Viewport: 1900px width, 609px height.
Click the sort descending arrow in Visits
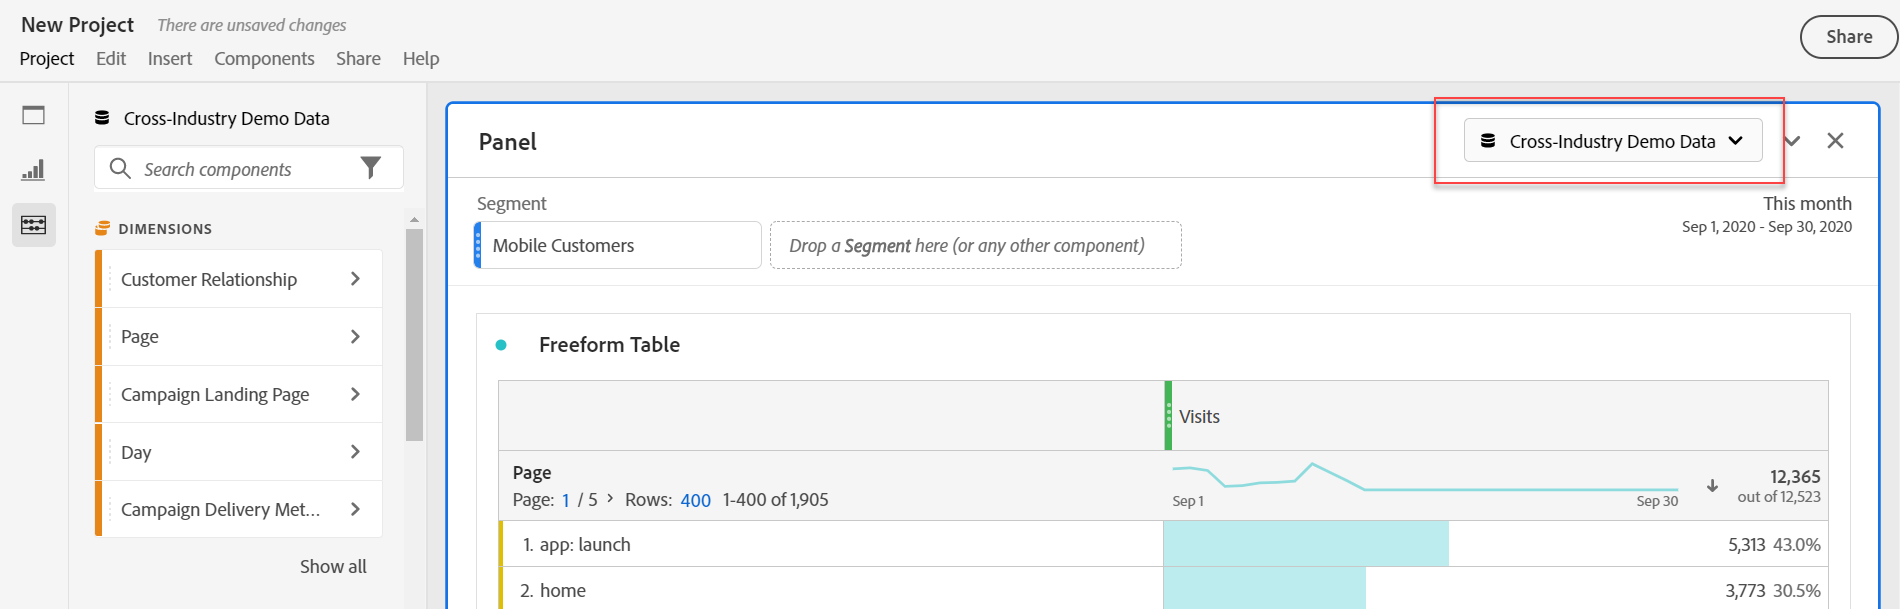(x=1712, y=486)
